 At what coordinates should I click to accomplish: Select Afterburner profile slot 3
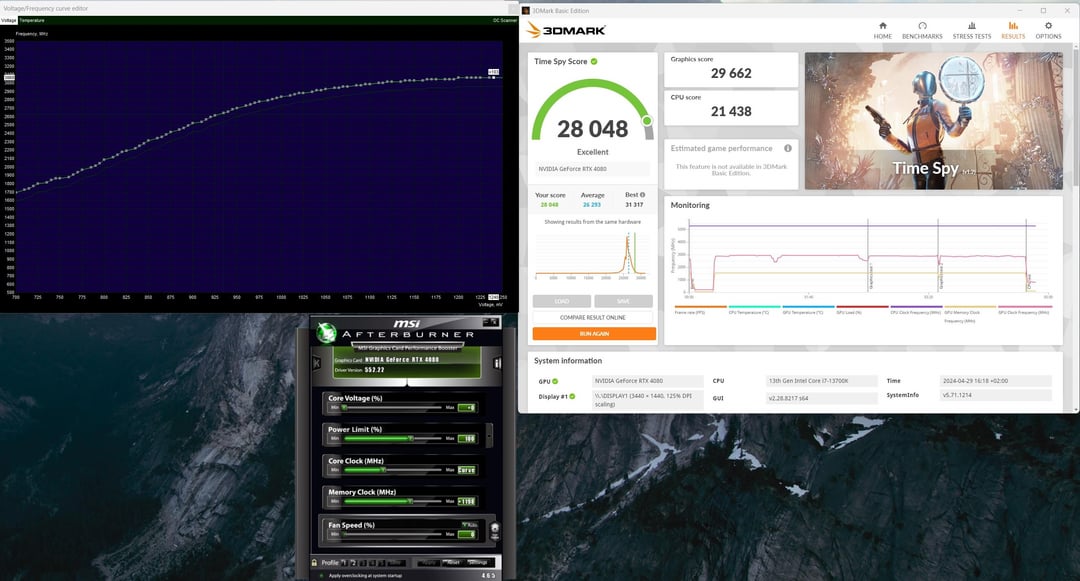point(363,562)
